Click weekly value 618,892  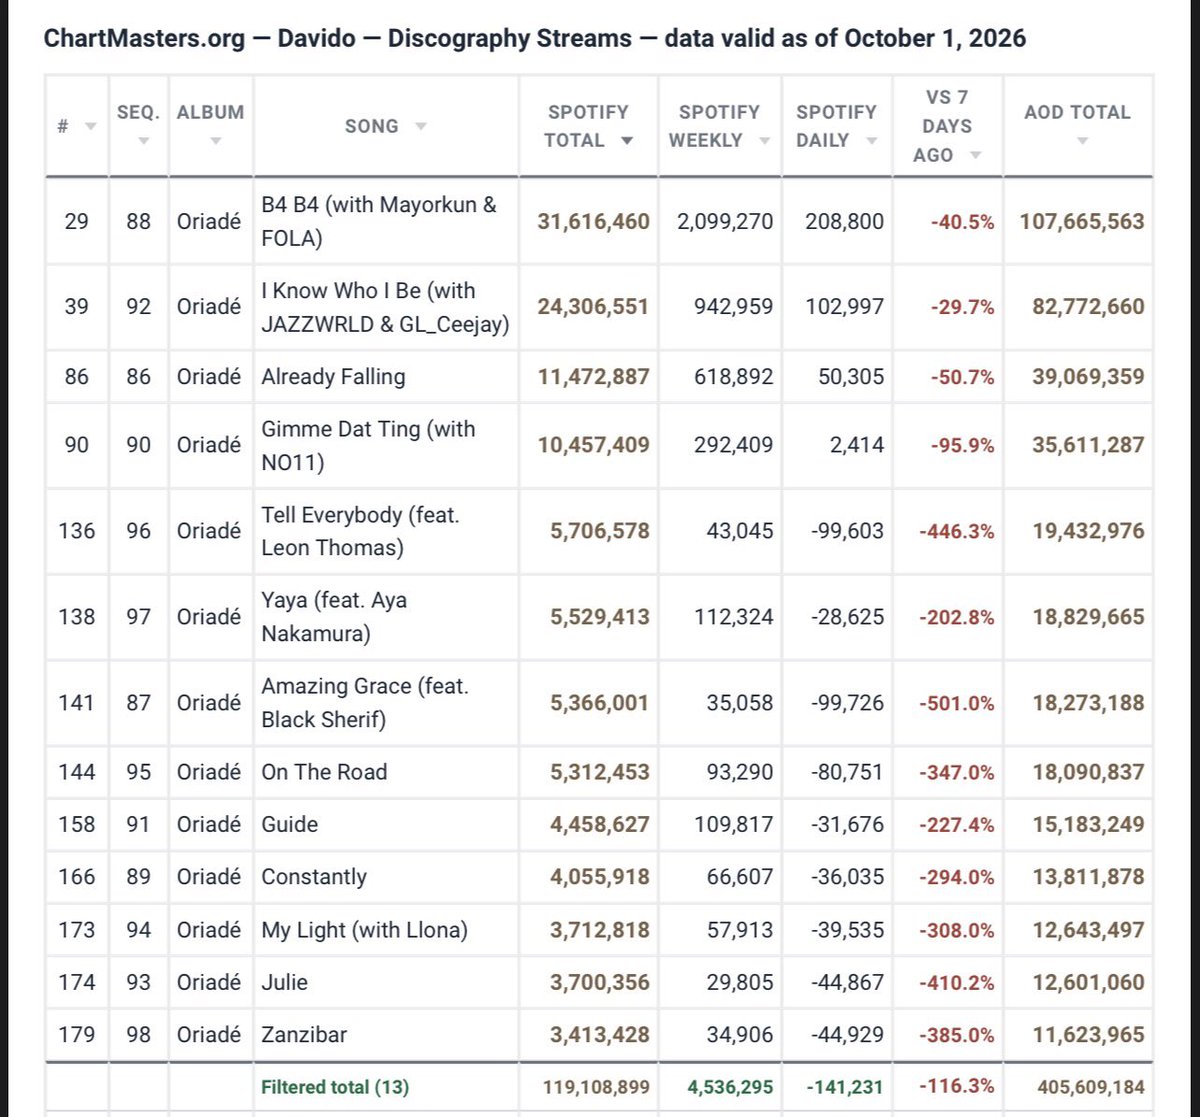click(733, 377)
